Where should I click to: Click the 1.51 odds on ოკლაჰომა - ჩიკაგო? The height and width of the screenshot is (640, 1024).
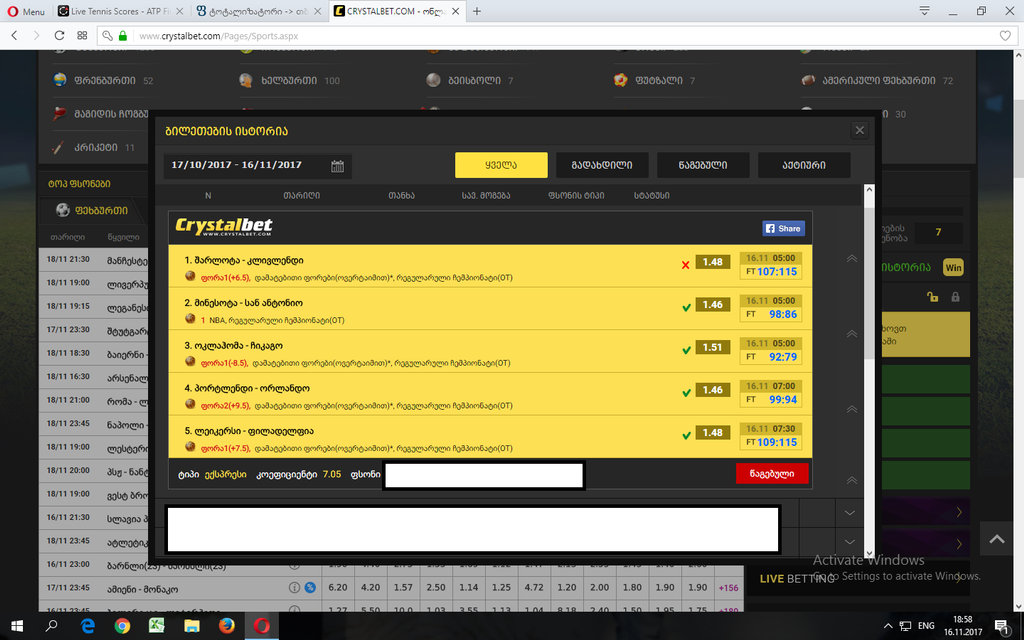[x=712, y=347]
